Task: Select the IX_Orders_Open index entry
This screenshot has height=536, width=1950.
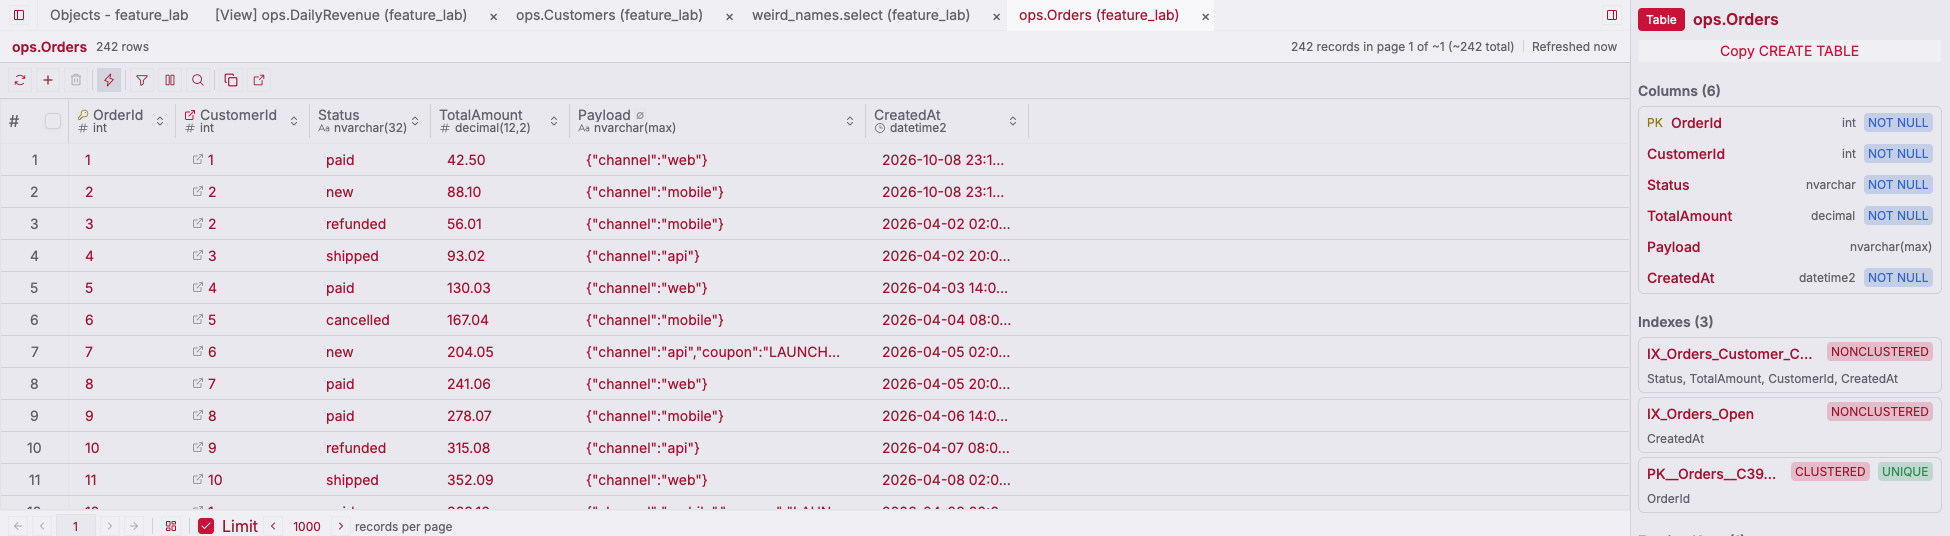Action: (x=1789, y=425)
